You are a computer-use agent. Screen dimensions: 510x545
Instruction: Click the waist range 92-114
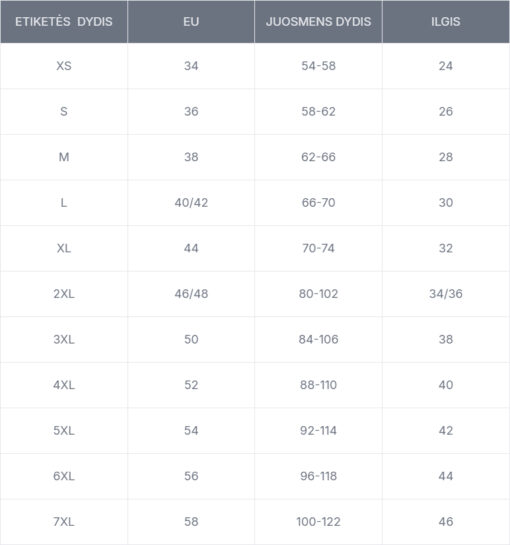[x=318, y=430]
